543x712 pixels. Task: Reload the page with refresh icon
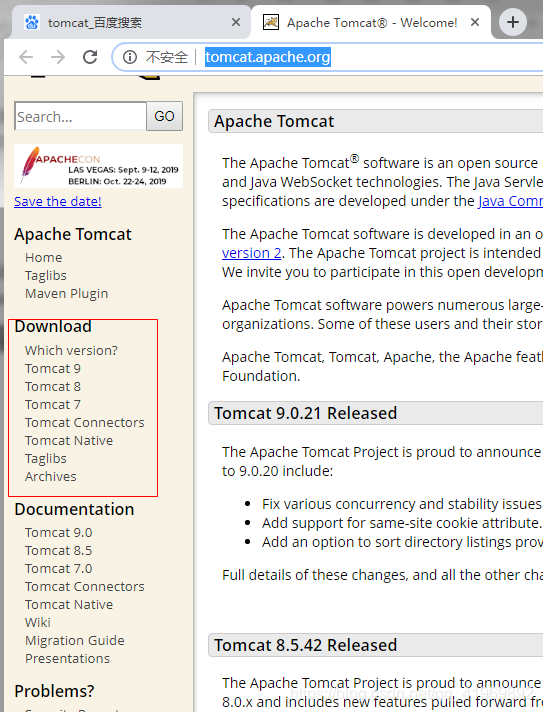tap(90, 57)
